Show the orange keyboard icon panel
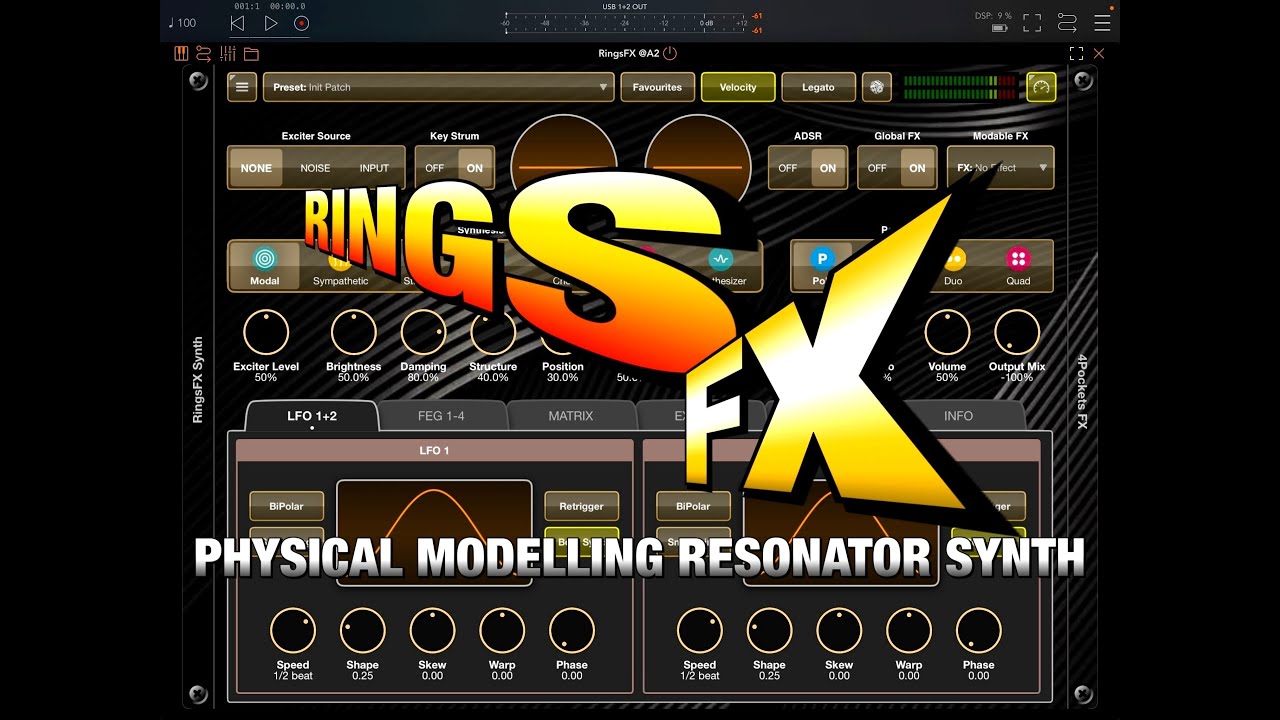Image resolution: width=1280 pixels, height=720 pixels. (181, 53)
